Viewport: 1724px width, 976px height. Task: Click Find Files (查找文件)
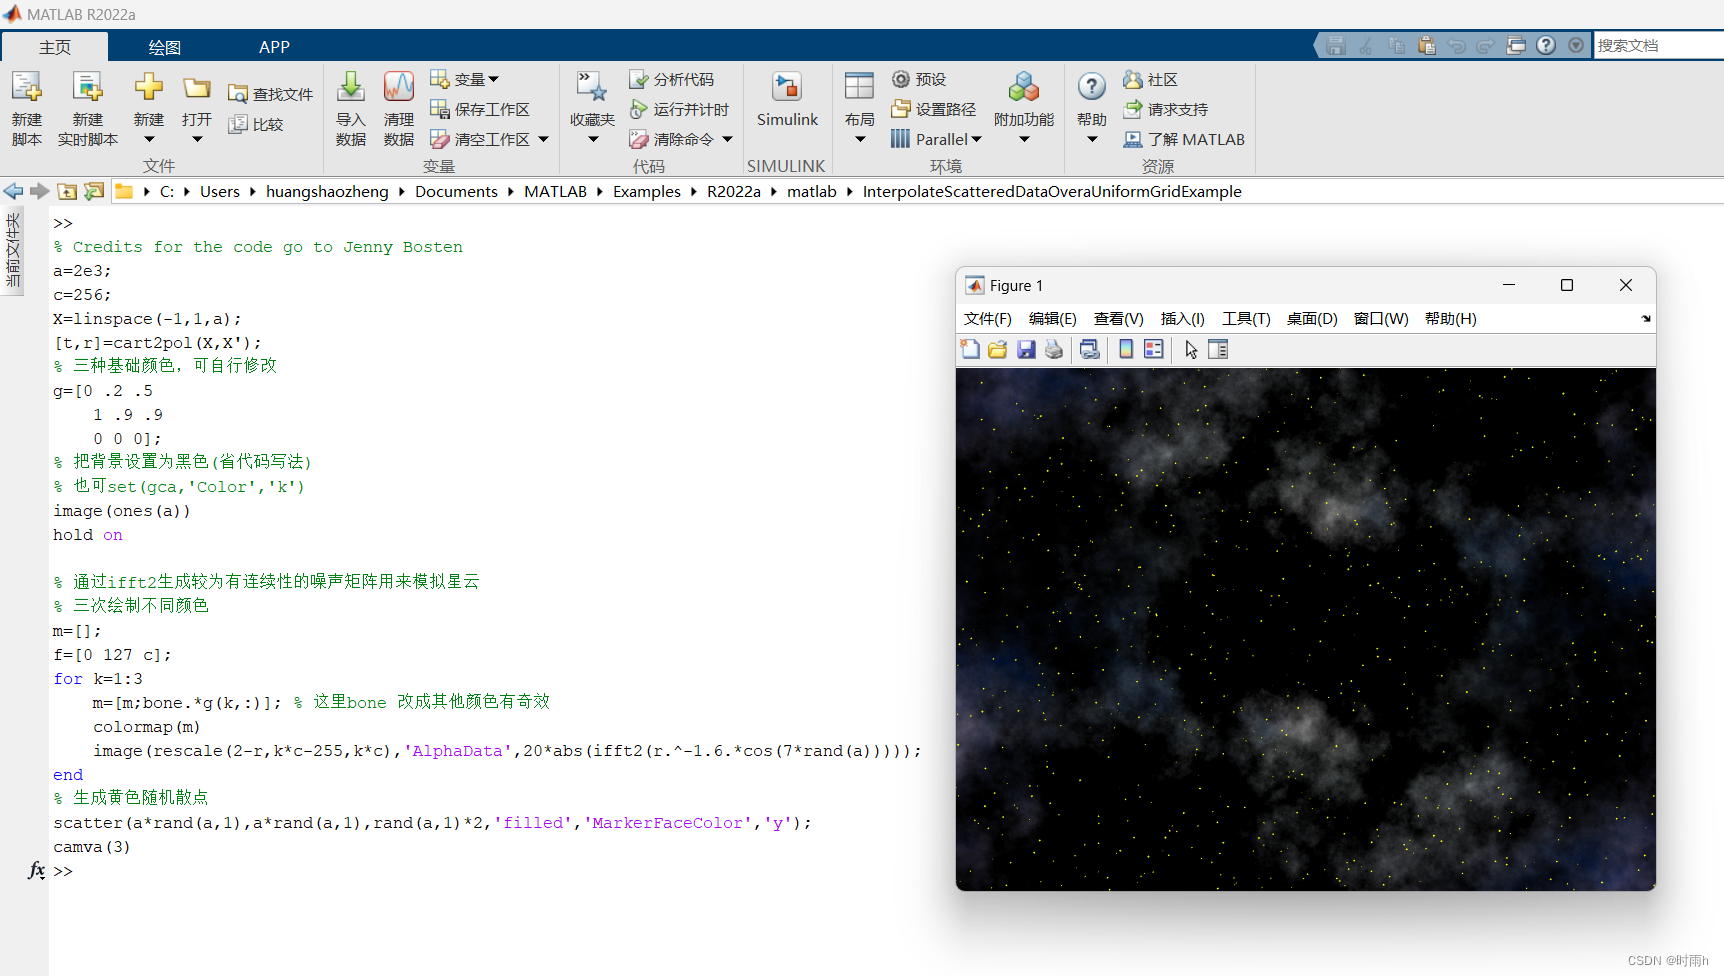coord(270,94)
